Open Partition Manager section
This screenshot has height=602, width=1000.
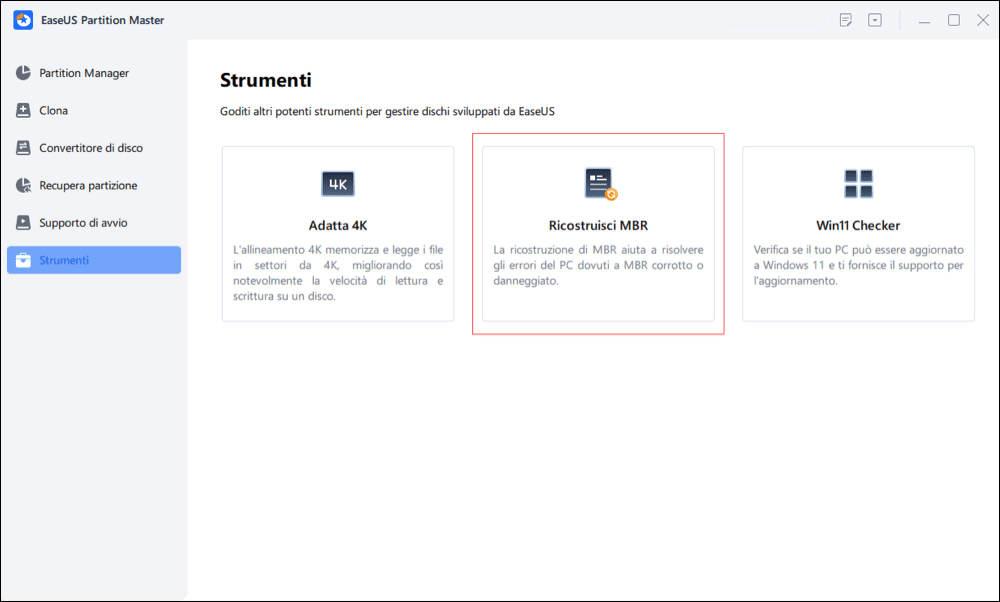(x=94, y=73)
